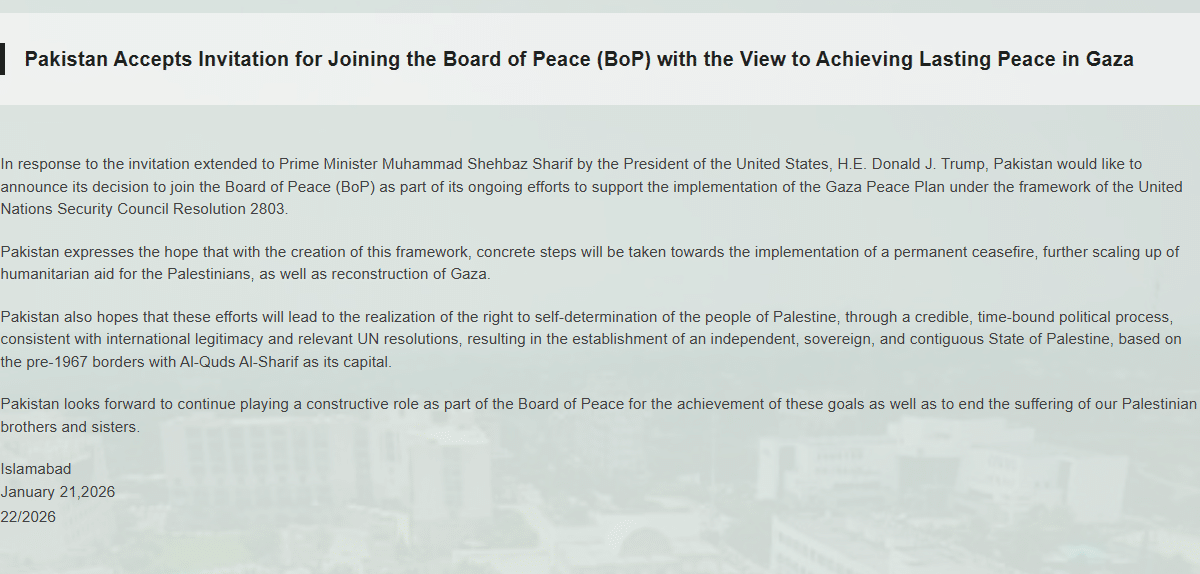Viewport: 1200px width, 574px height.
Task: Click the paragraph starting "In response to the invitation"
Action: [591, 186]
